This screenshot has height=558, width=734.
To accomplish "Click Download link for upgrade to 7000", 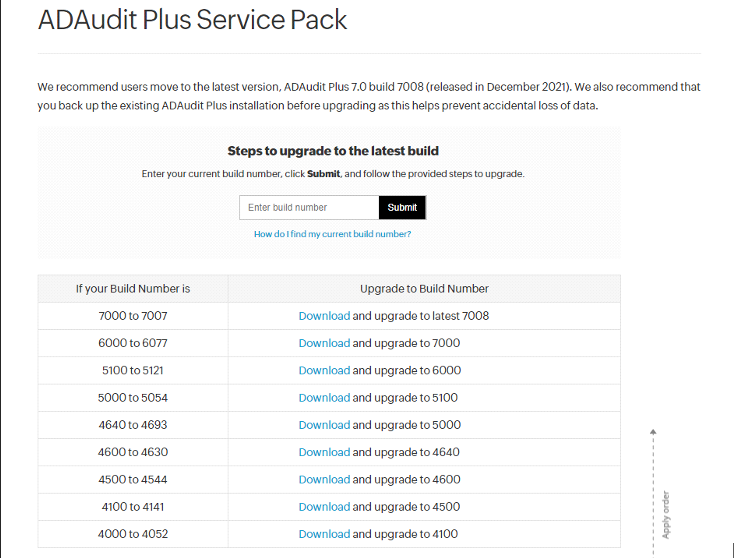I will coord(324,343).
